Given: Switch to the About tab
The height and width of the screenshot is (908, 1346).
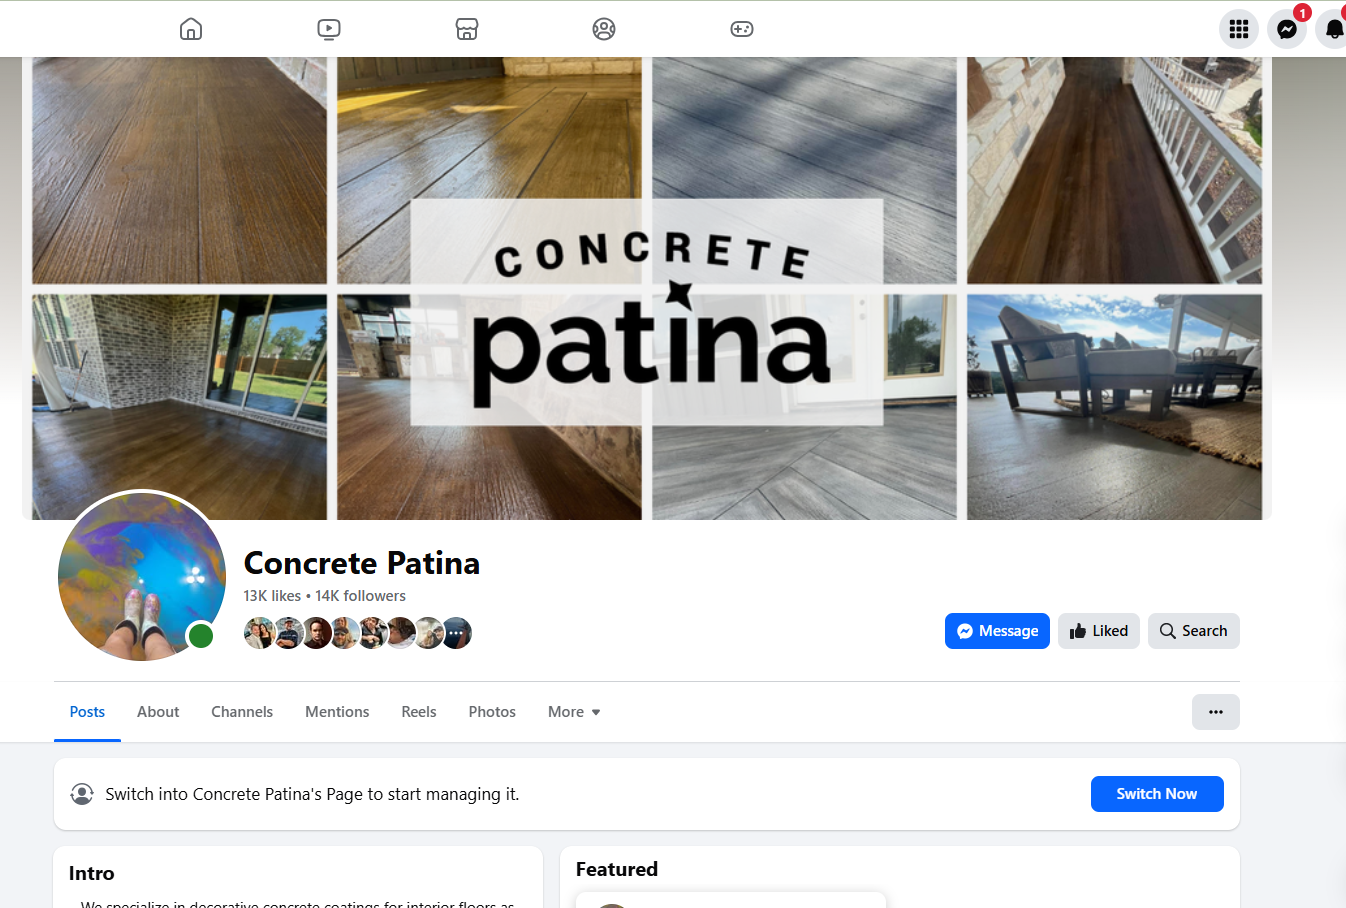Looking at the screenshot, I should pyautogui.click(x=158, y=712).
